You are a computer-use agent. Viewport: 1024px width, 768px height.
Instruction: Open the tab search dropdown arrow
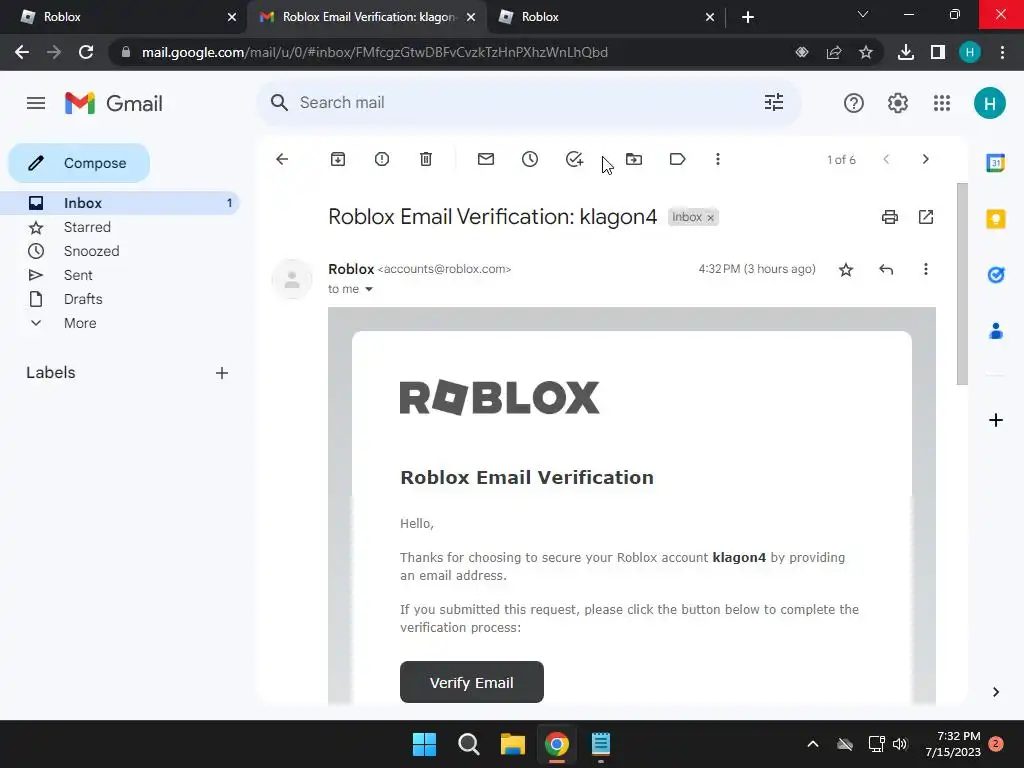(862, 14)
